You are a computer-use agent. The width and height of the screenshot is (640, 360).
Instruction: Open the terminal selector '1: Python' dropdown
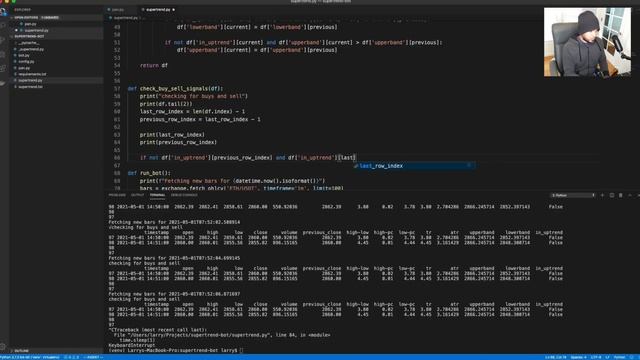click(x=573, y=195)
